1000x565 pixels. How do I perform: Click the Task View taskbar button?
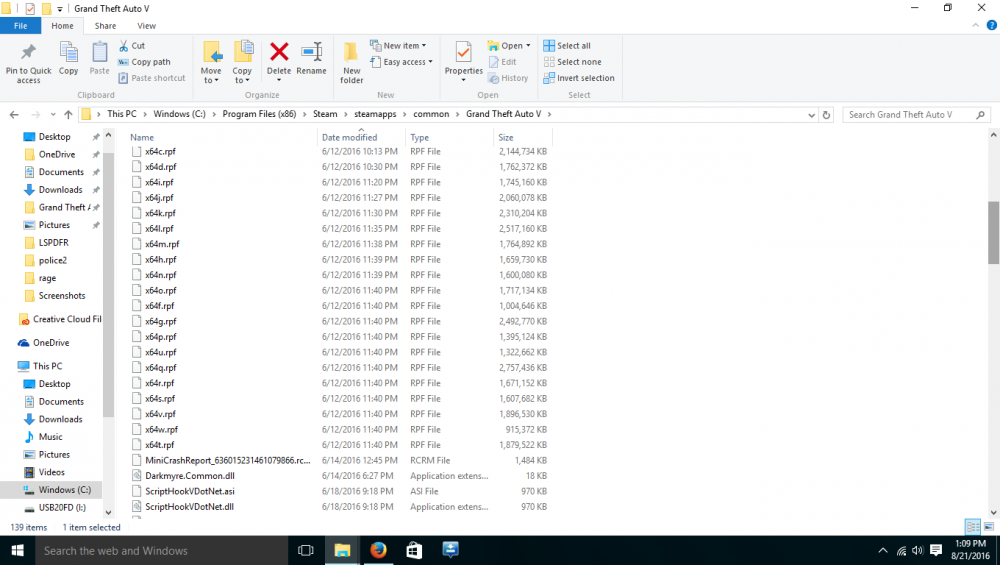click(x=305, y=550)
